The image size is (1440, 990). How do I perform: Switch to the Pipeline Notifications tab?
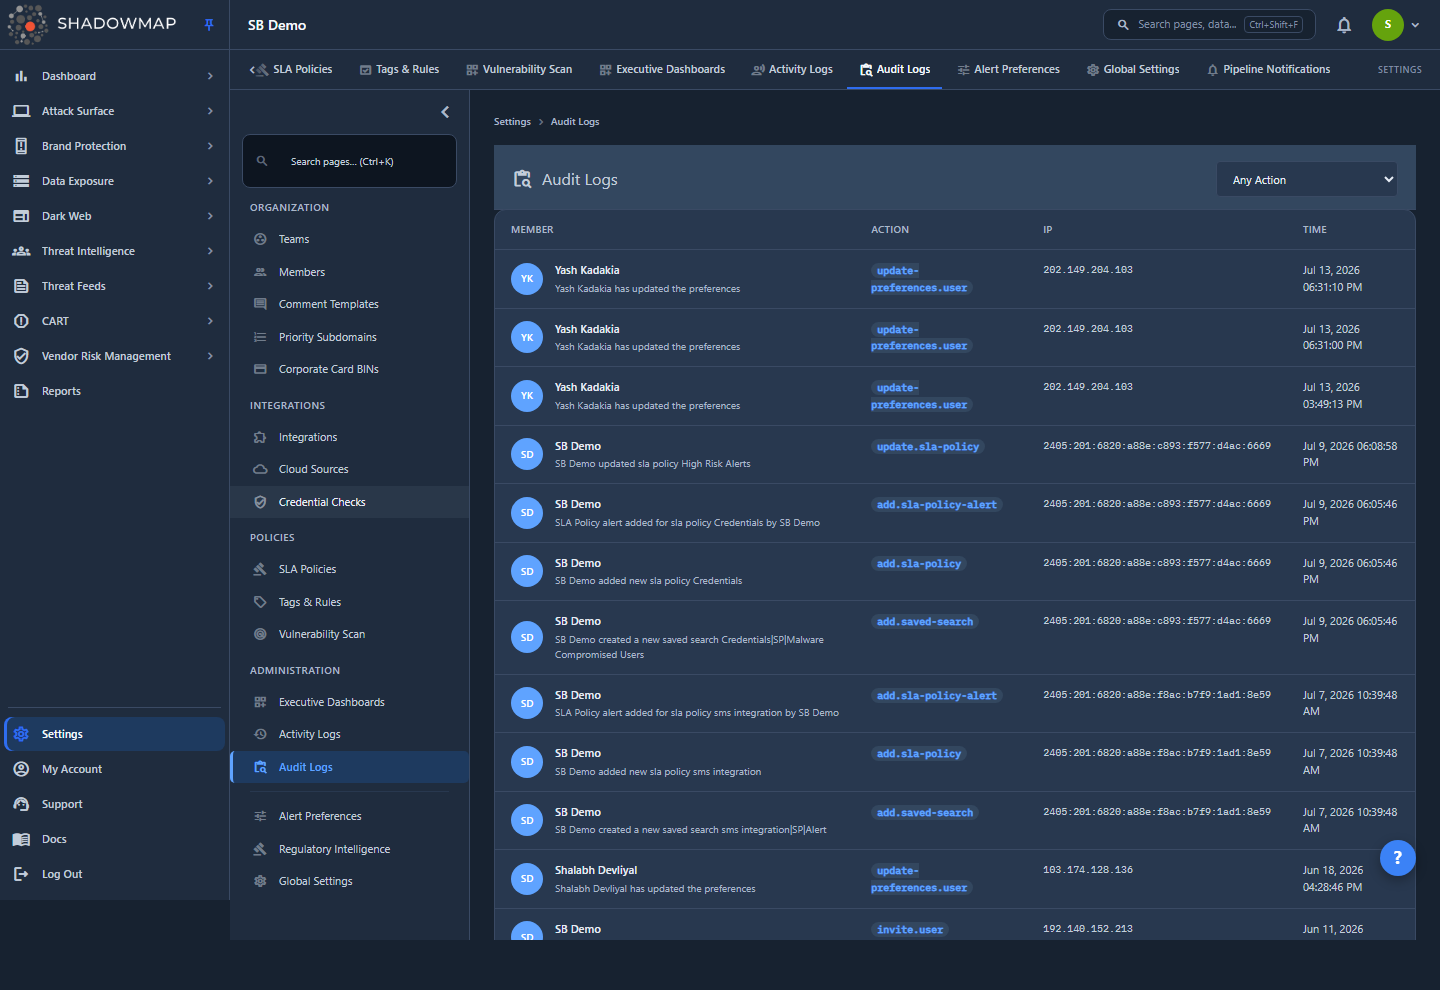[x=1268, y=69]
